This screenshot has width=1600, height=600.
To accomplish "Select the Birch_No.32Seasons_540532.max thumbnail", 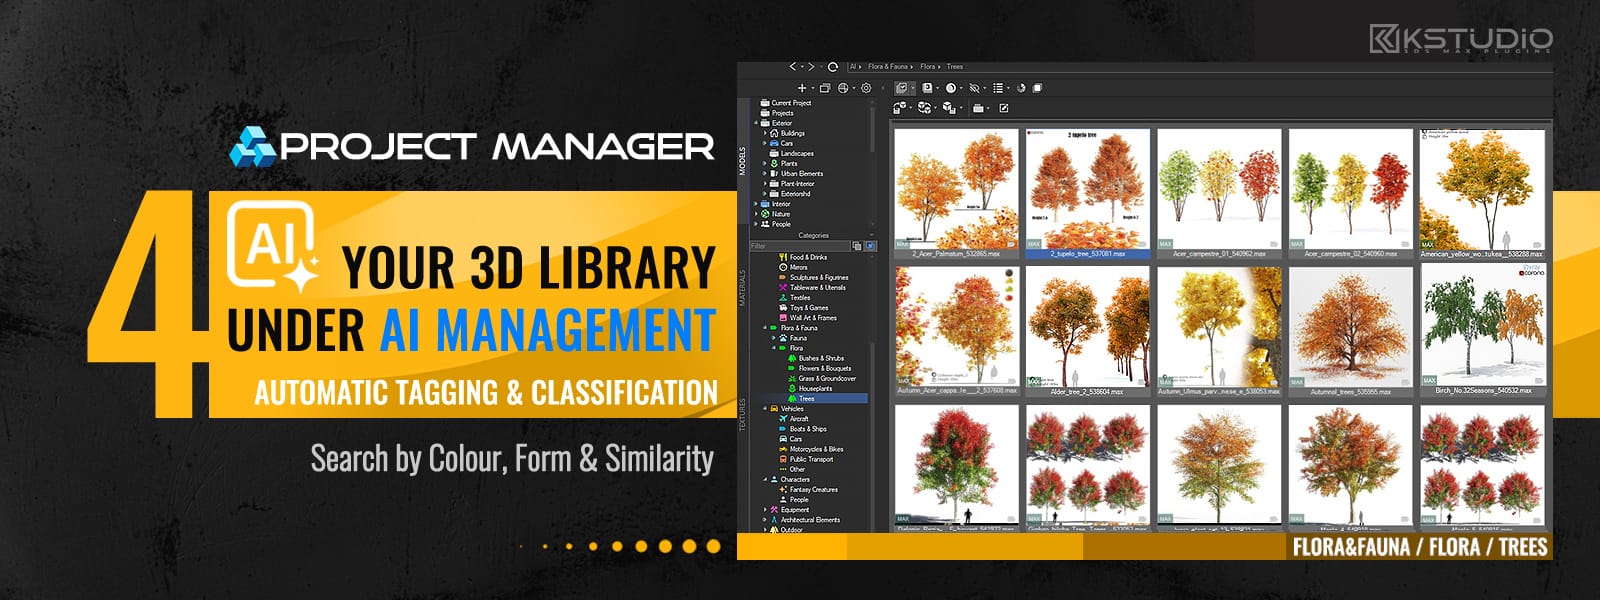I will coord(1483,331).
